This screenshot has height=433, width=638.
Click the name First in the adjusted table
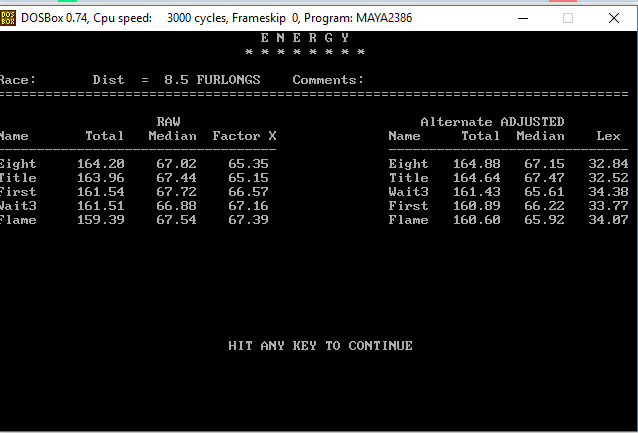(x=409, y=206)
